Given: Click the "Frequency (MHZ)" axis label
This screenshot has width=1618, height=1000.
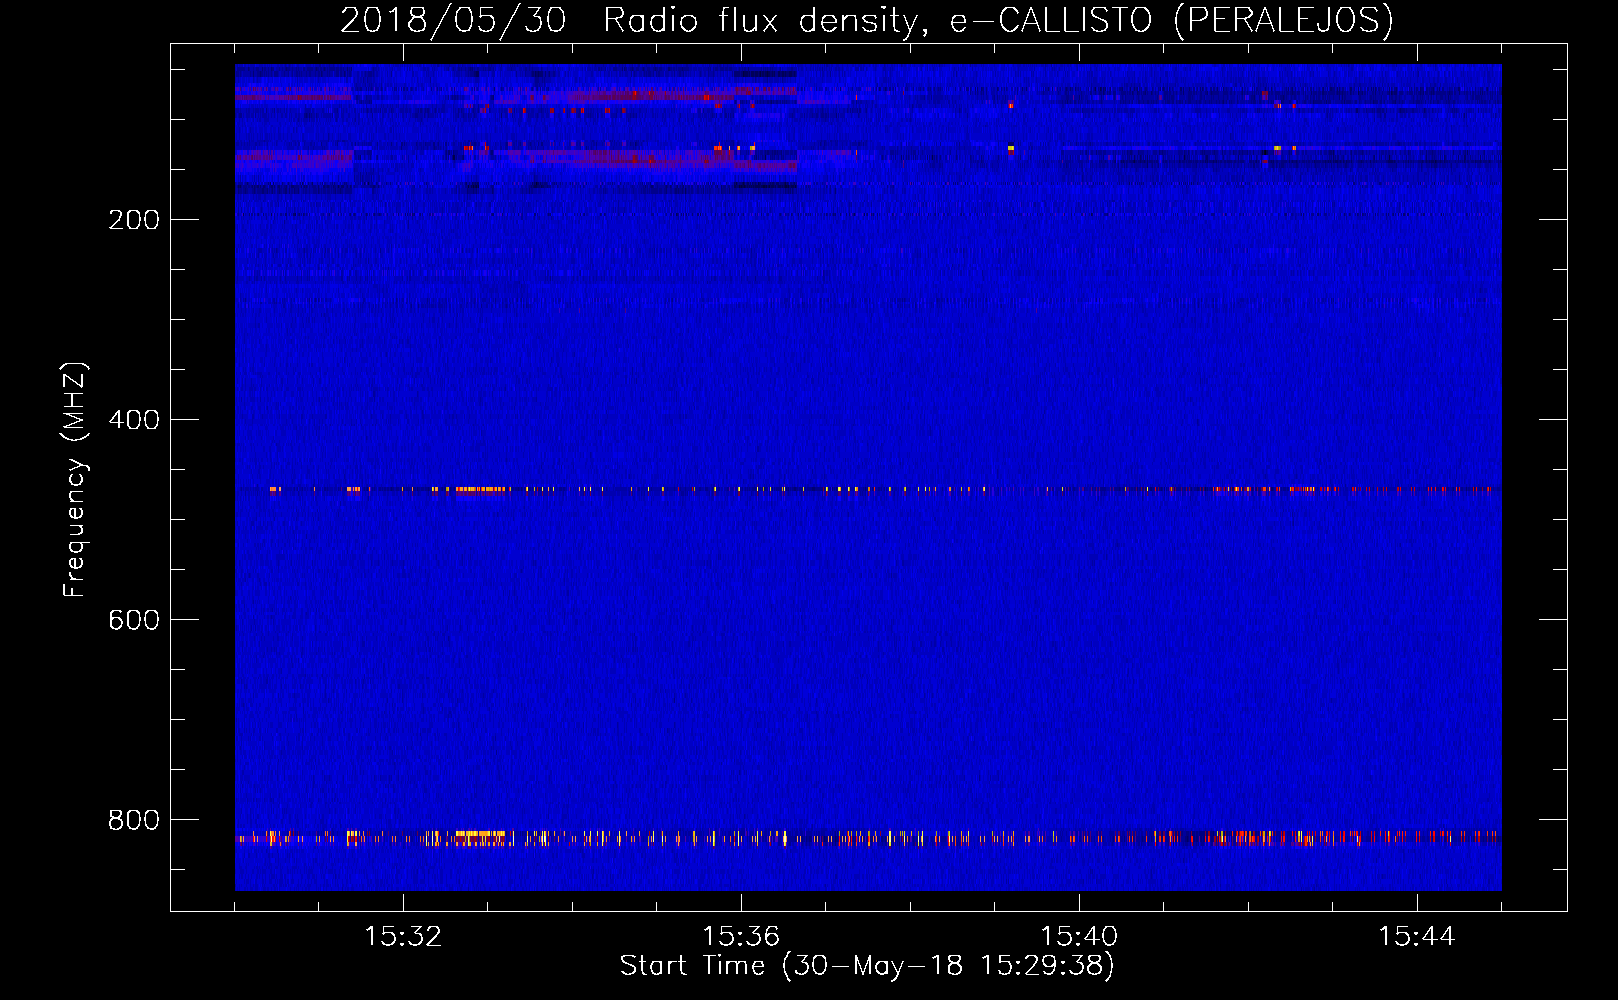Looking at the screenshot, I should [x=75, y=479].
